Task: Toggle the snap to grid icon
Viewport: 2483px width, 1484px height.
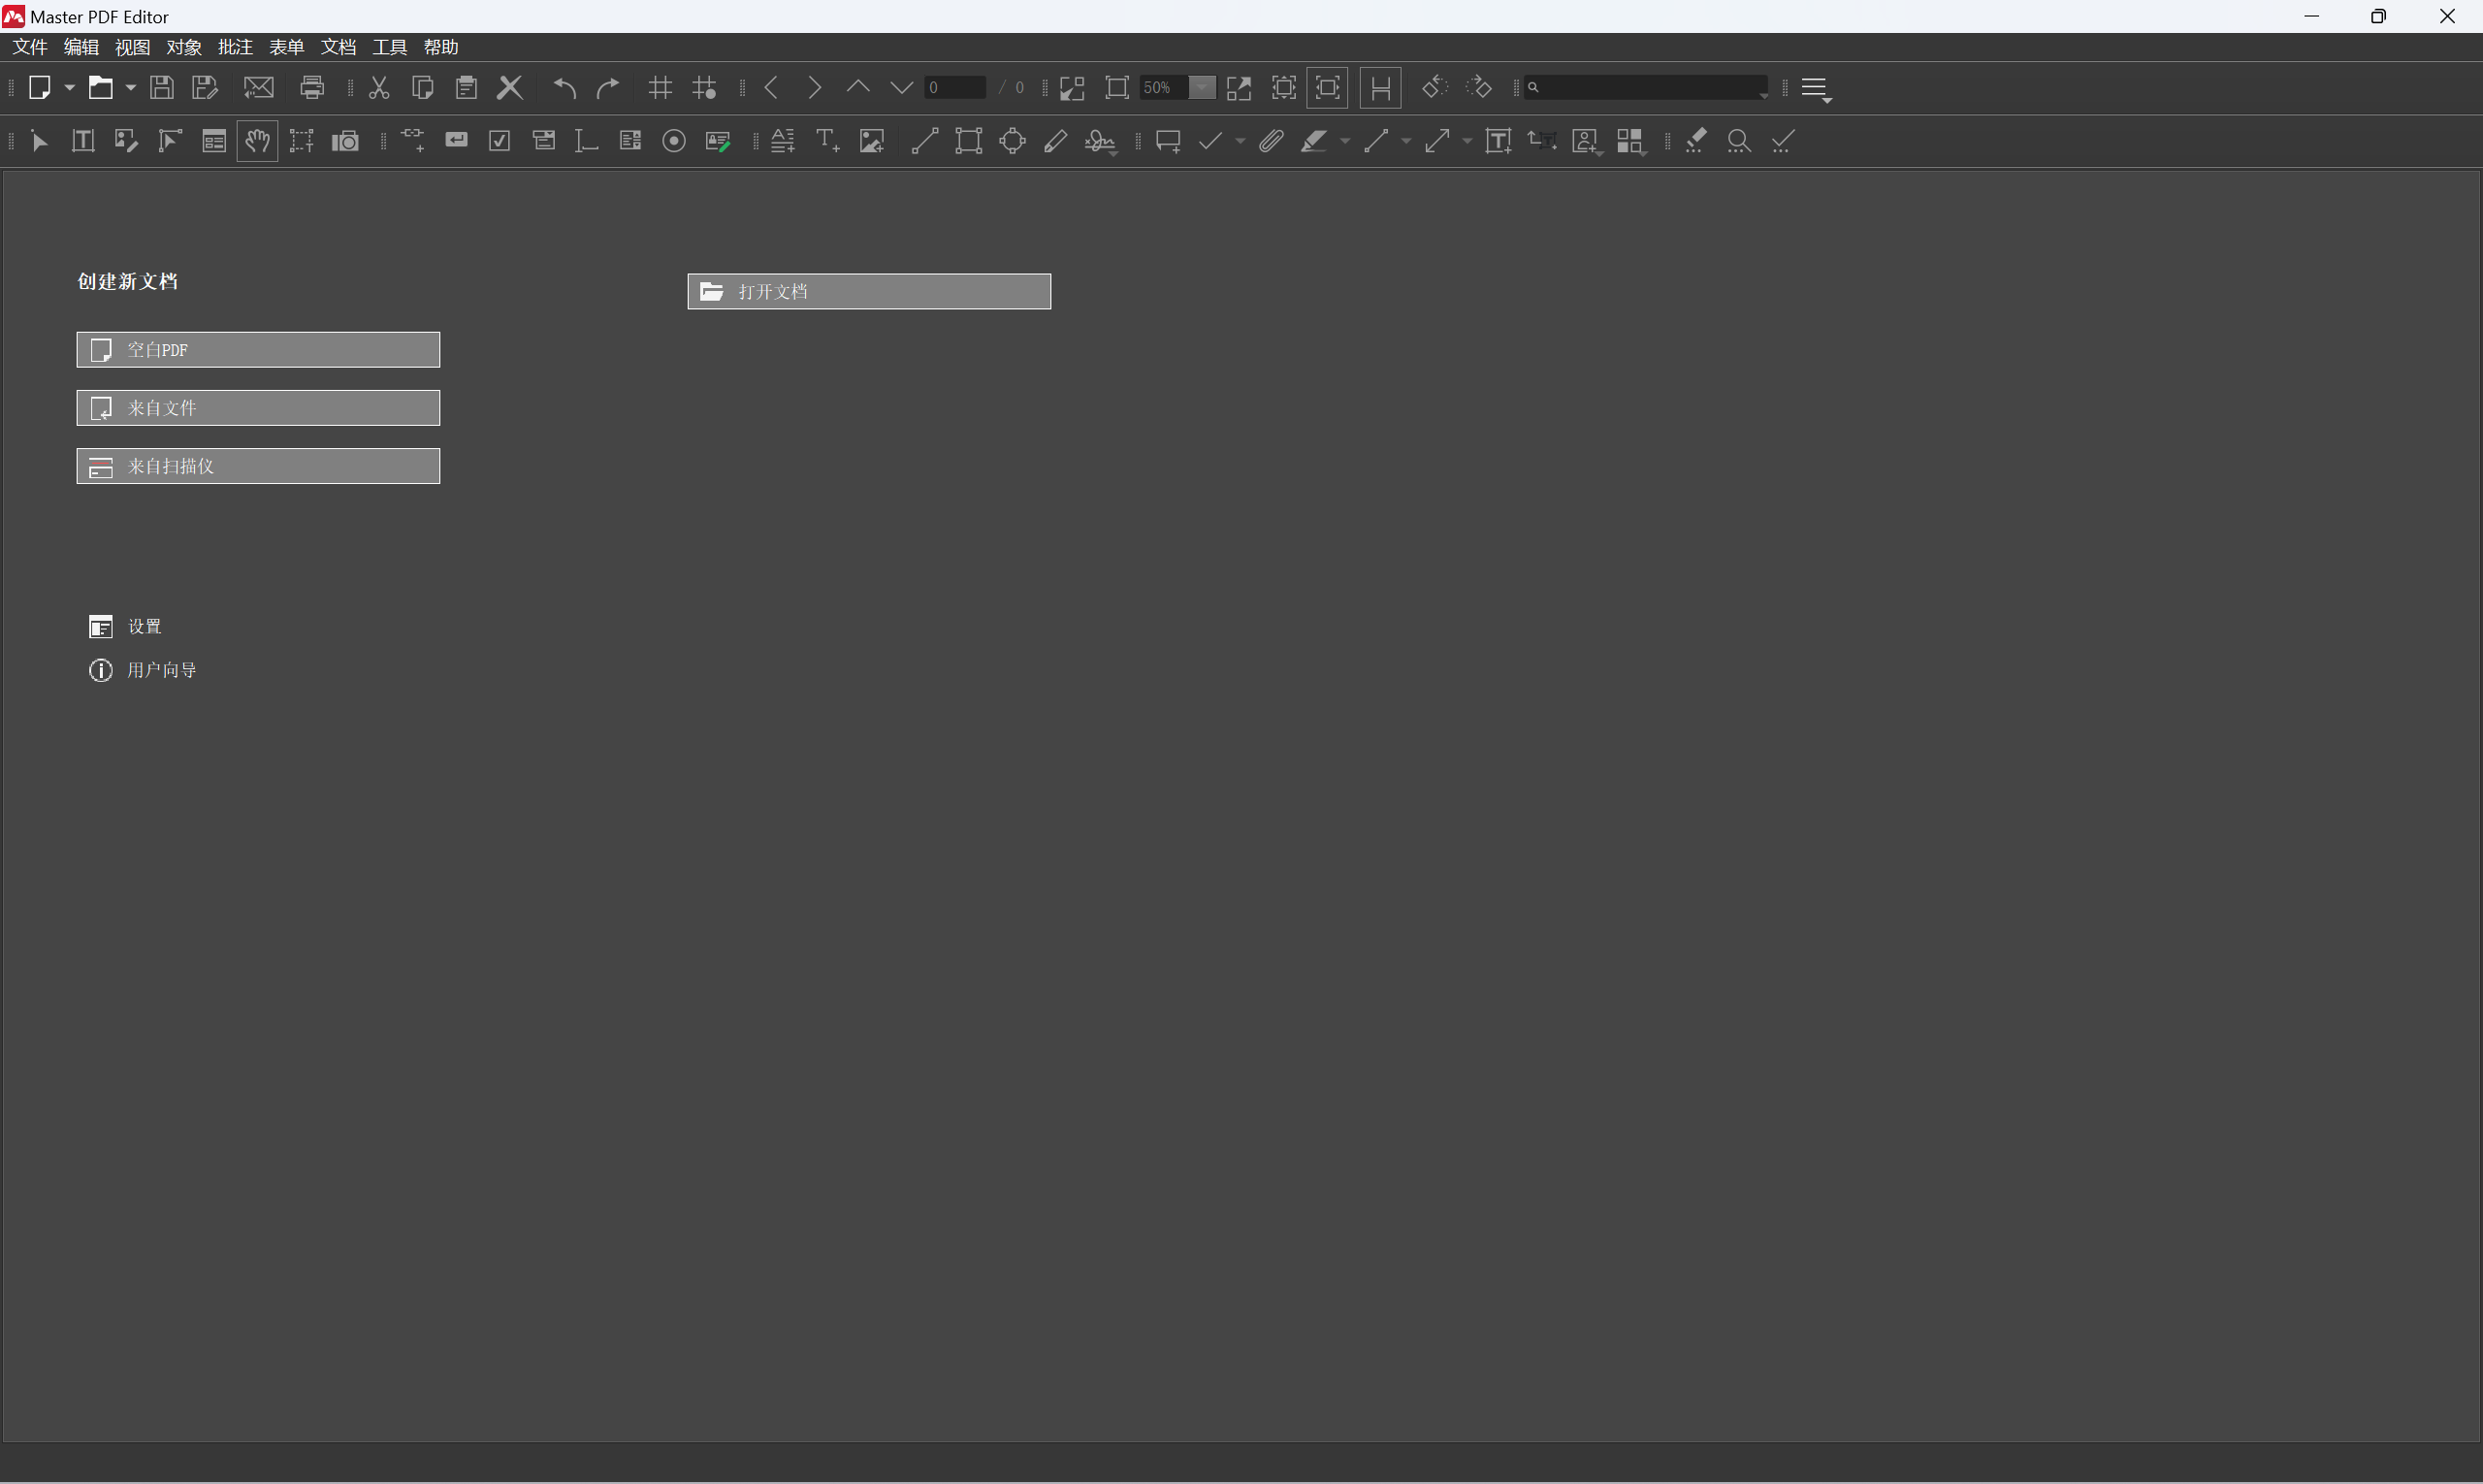Action: pos(704,88)
